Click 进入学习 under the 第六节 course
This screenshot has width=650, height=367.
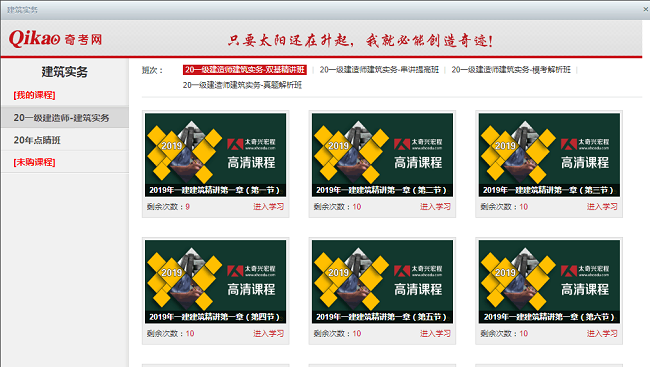602,333
